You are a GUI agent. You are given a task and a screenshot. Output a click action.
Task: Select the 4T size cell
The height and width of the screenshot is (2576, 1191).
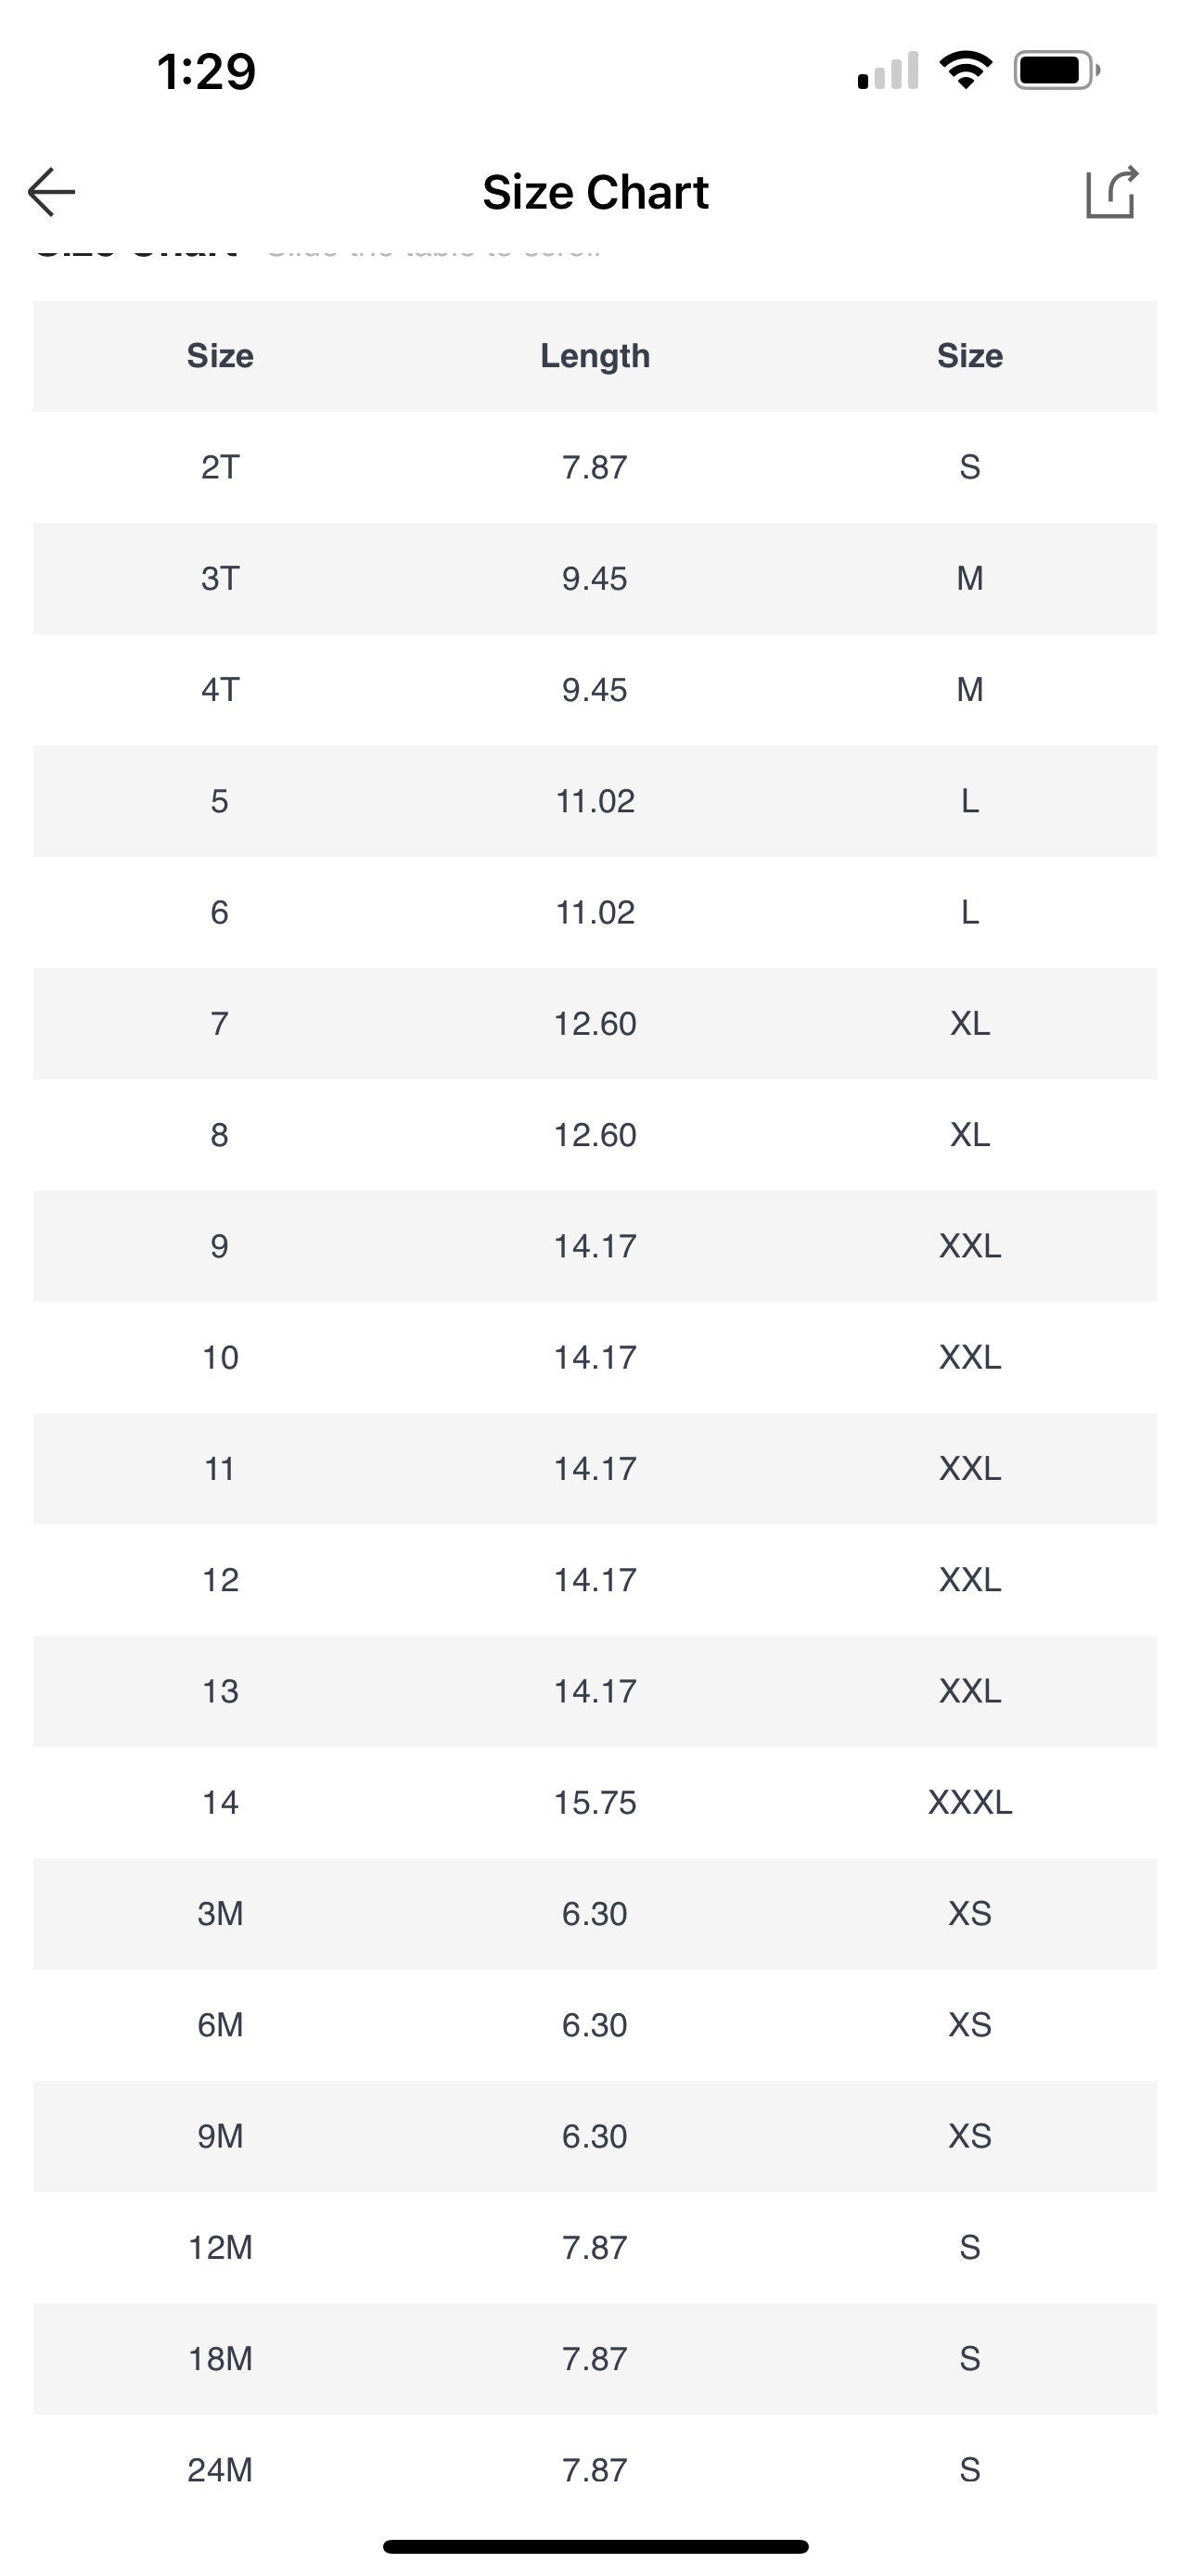click(220, 690)
